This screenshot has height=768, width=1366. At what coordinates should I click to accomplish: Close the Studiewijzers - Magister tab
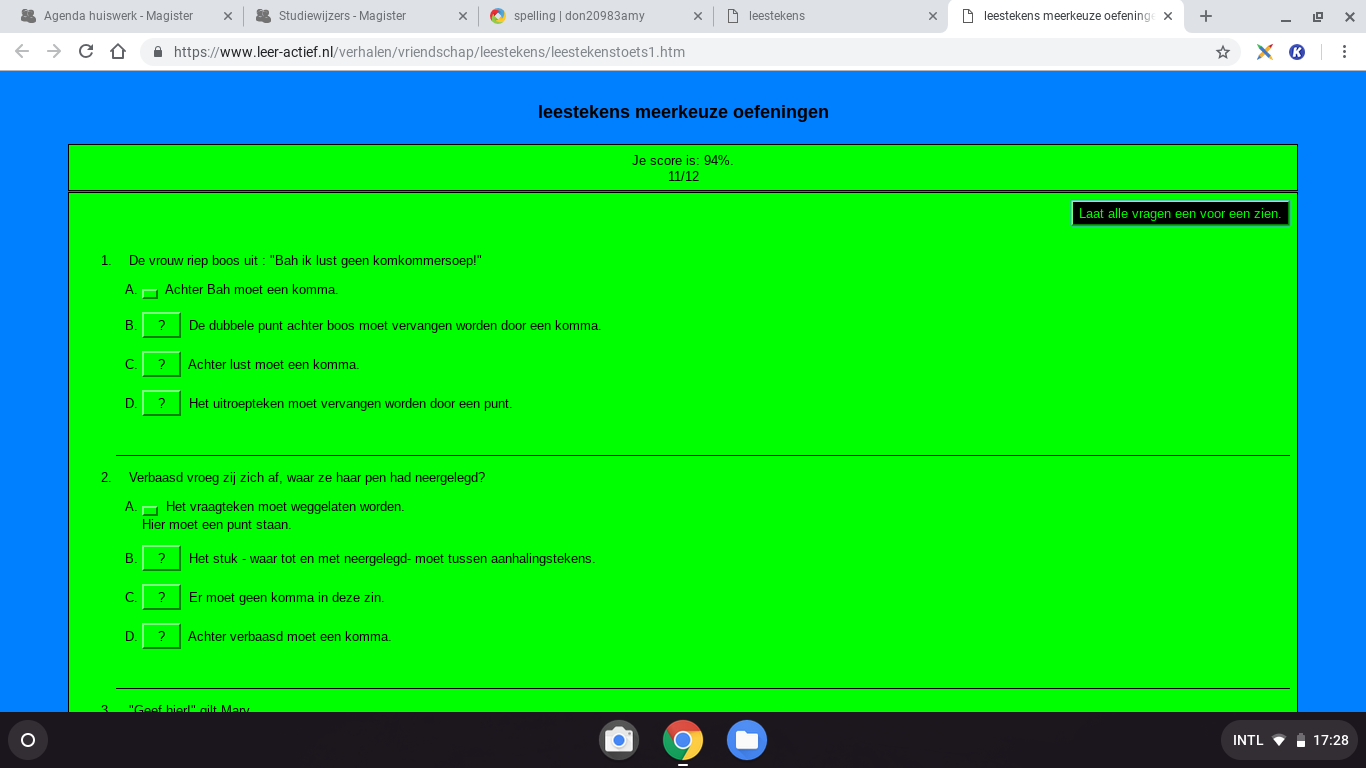pos(462,16)
